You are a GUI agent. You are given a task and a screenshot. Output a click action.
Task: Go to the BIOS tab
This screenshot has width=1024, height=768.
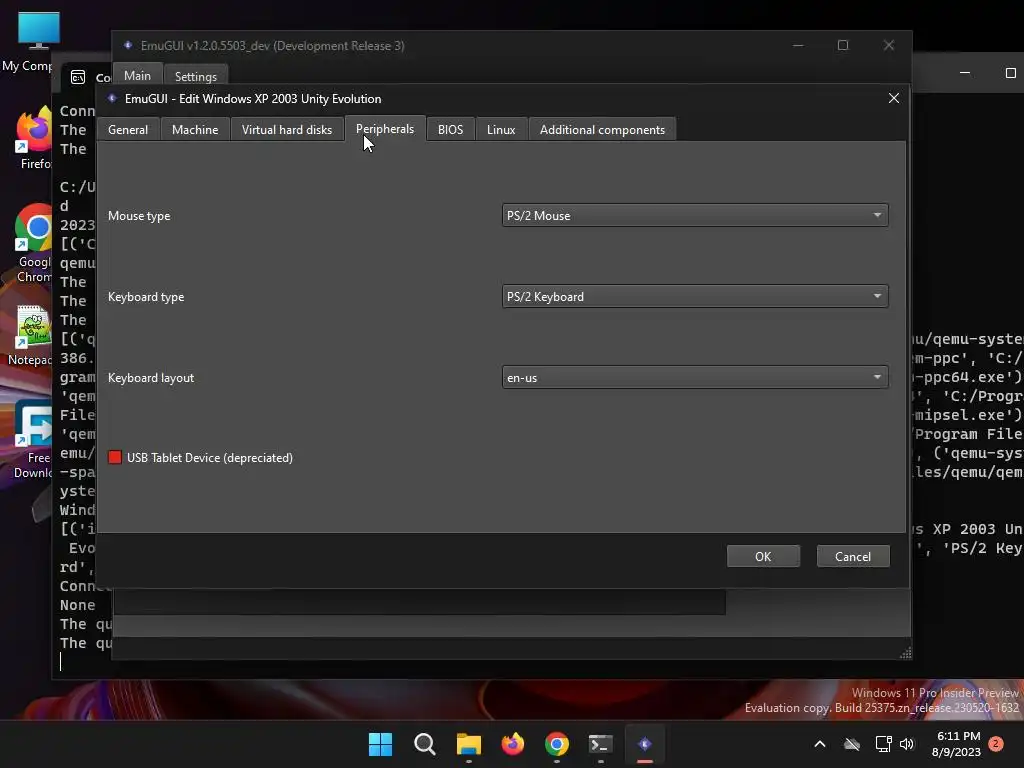pyautogui.click(x=450, y=129)
